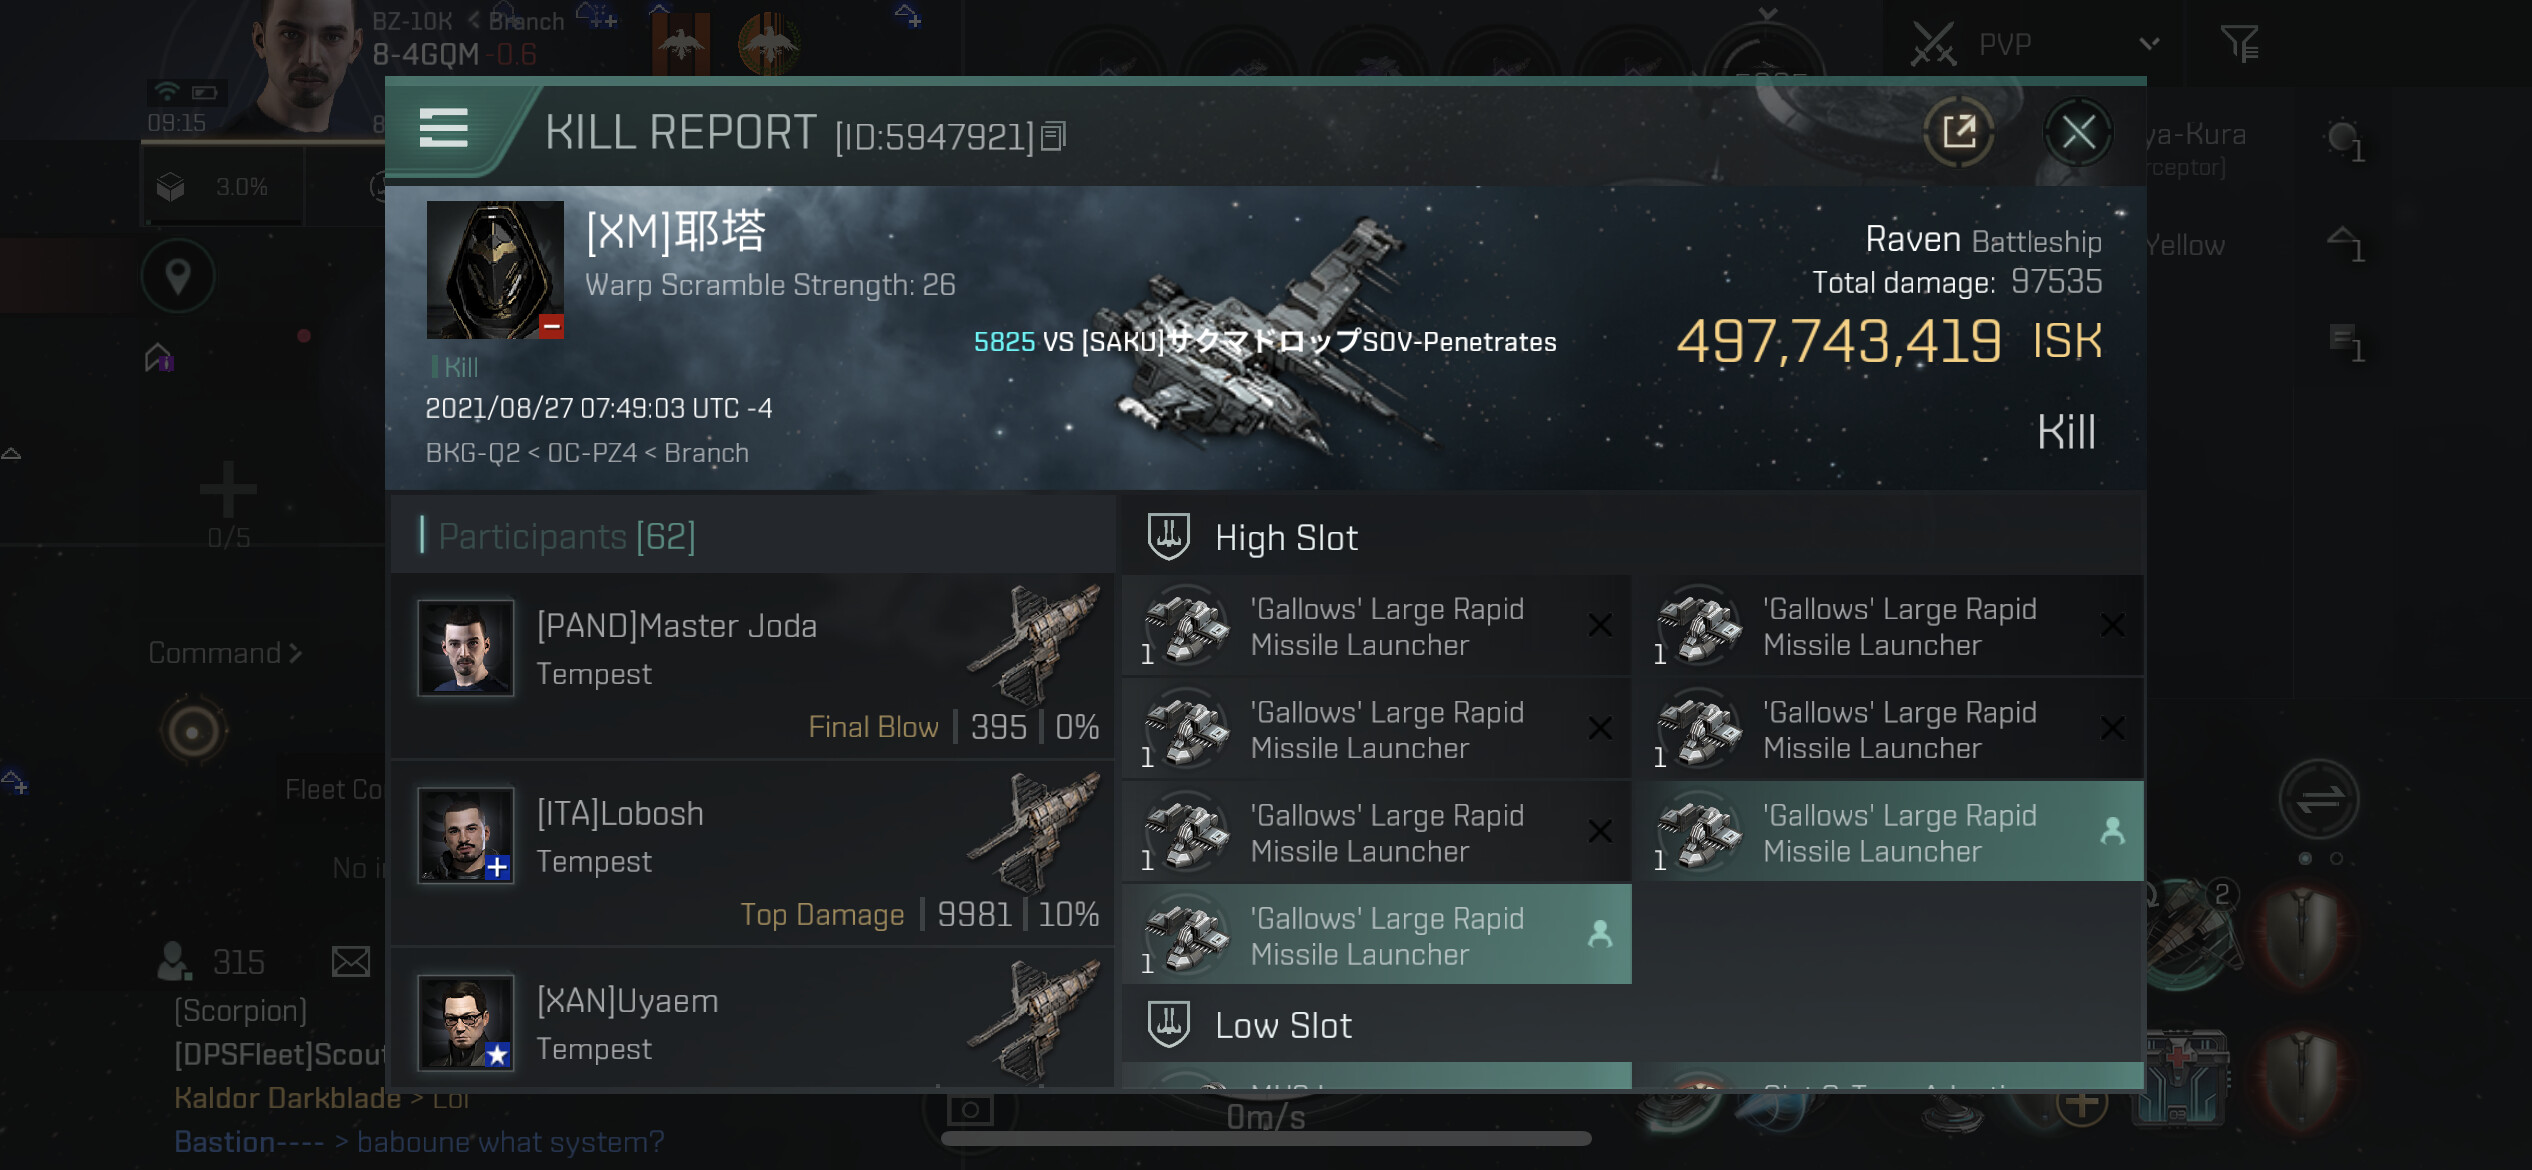Select the highlighted left-column Gallows launcher
The height and width of the screenshot is (1170, 2532).
[x=1377, y=934]
